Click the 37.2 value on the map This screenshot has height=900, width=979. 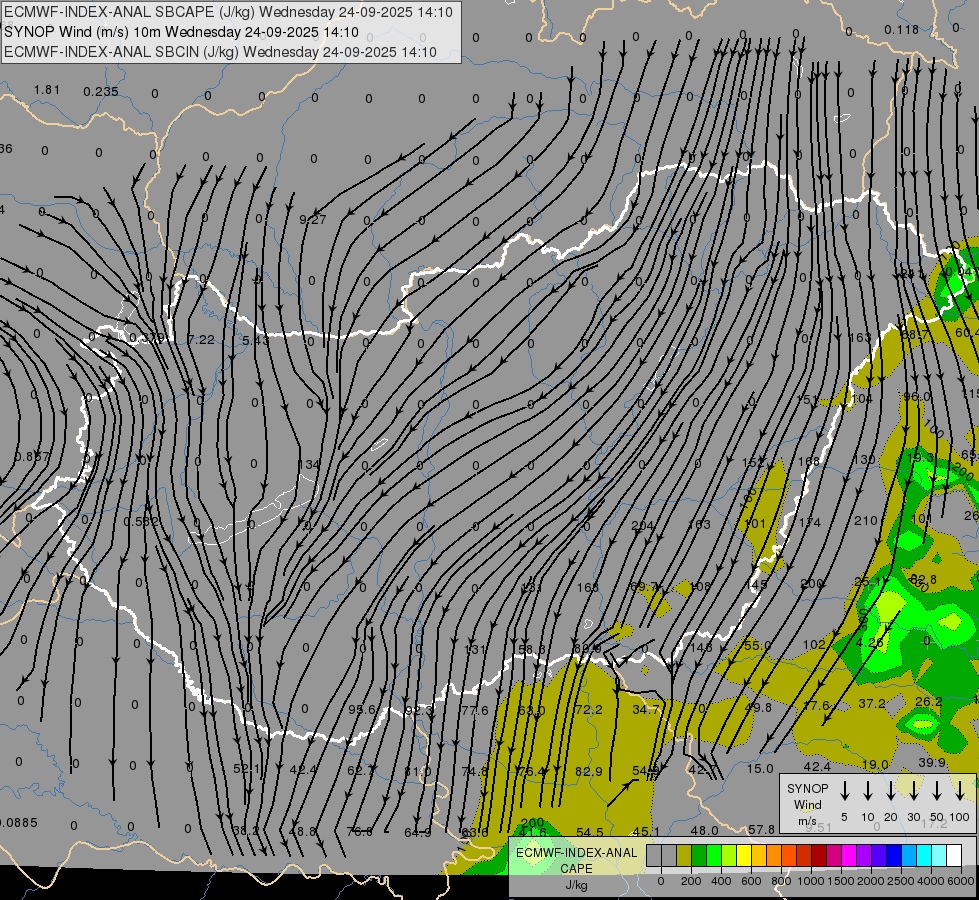(872, 703)
